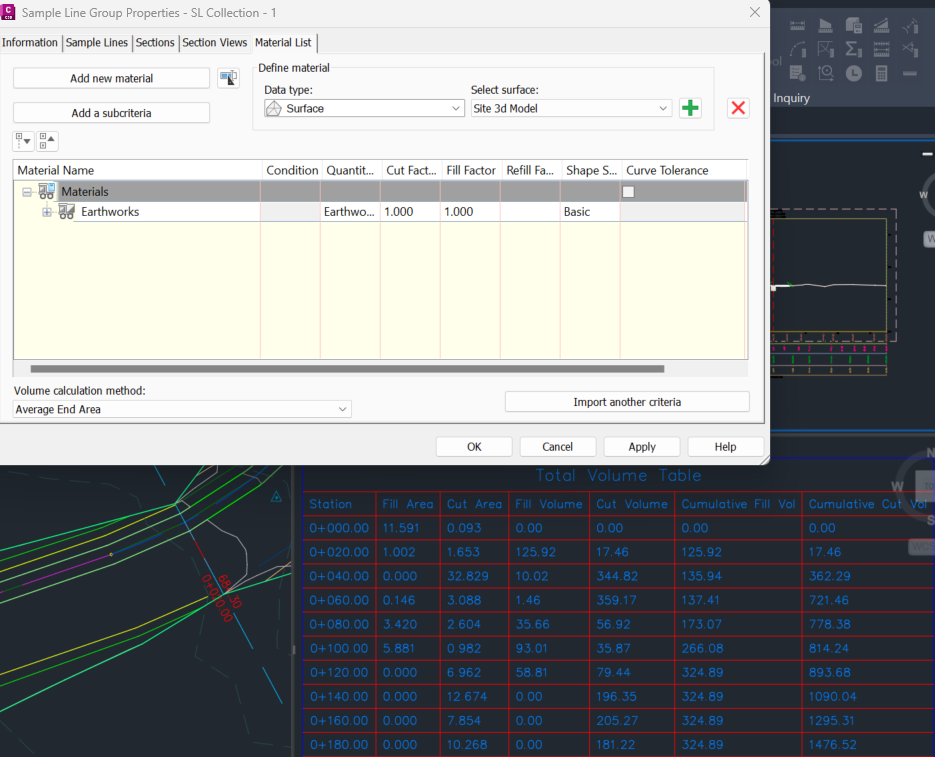935x757 pixels.
Task: Click the copy-material icon beside Add new material
Action: (x=228, y=78)
